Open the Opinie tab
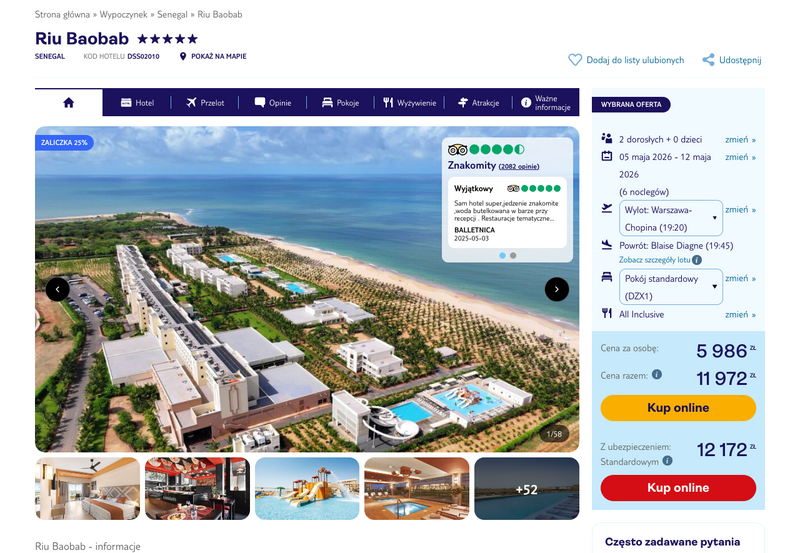The image size is (800, 553). coord(273,103)
